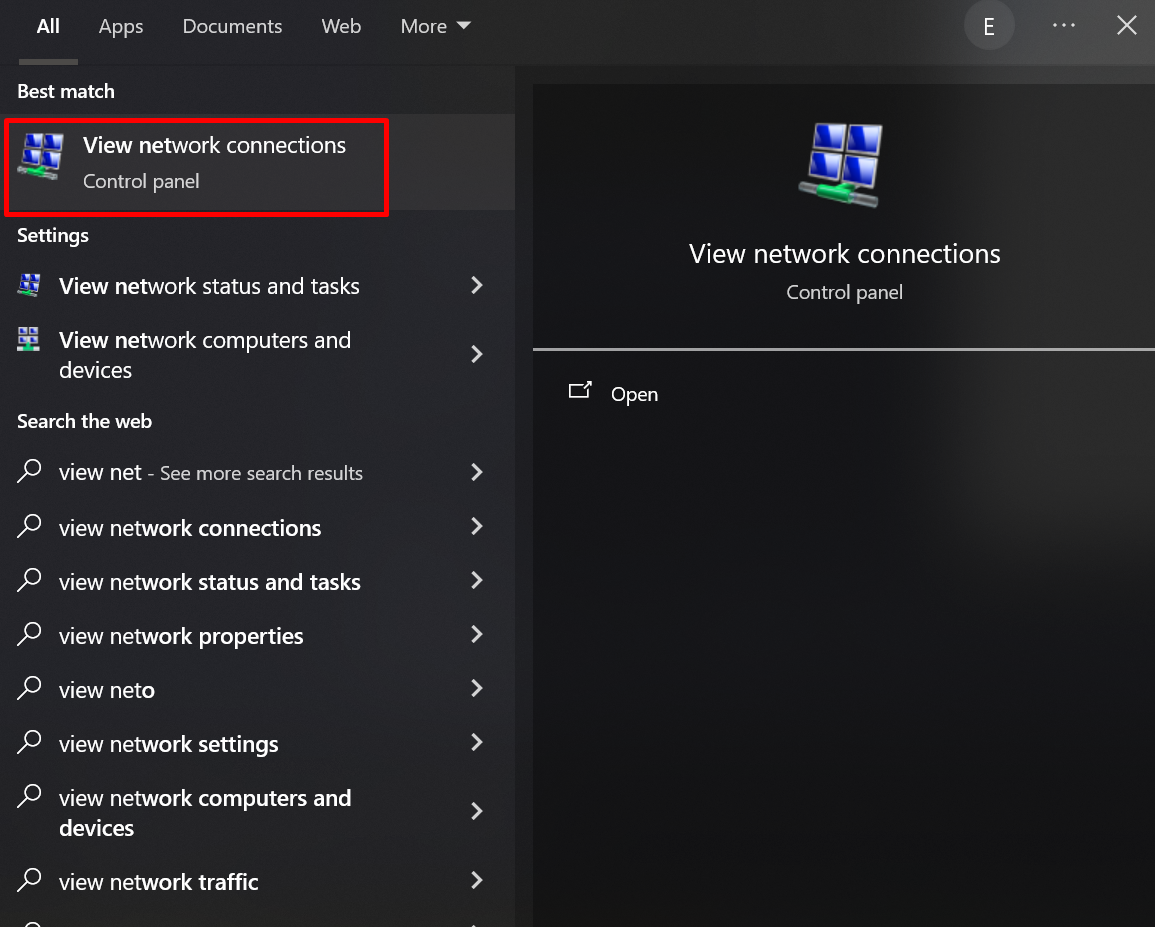This screenshot has width=1155, height=927.
Task: Expand chevron beside 'view neto'
Action: (x=477, y=688)
